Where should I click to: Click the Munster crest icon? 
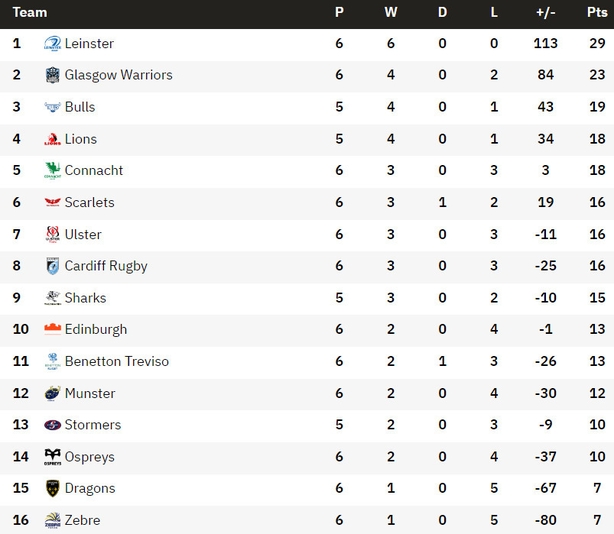(52, 393)
